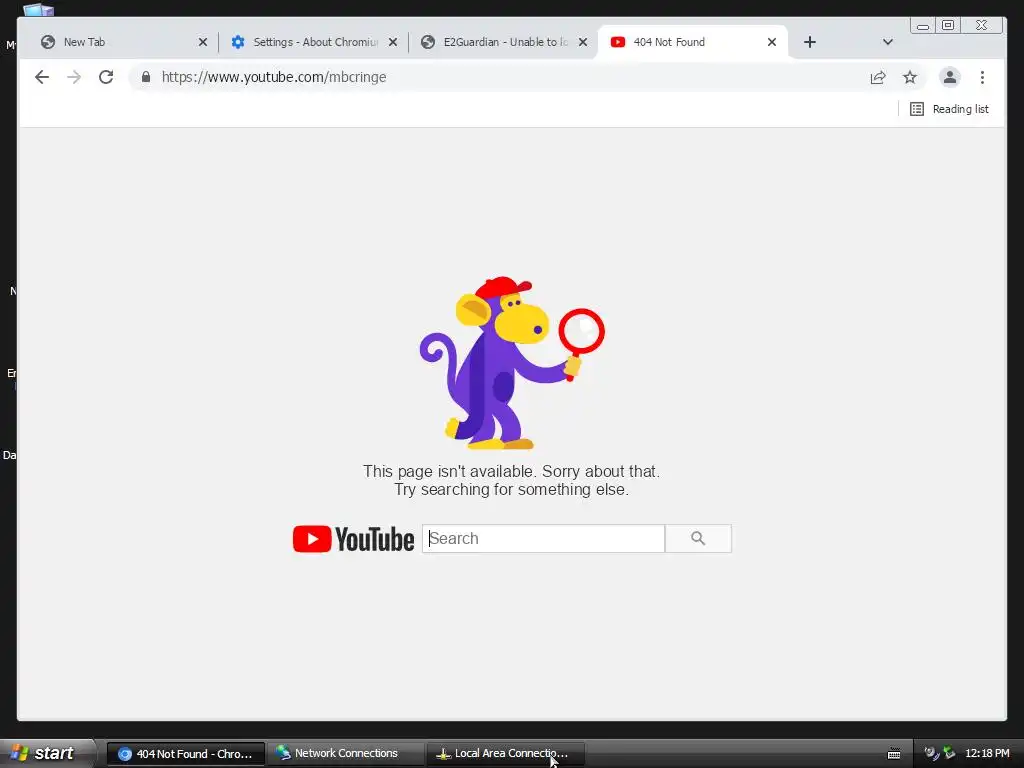Open Chromium's three-dot menu
This screenshot has width=1024, height=768.
click(982, 77)
